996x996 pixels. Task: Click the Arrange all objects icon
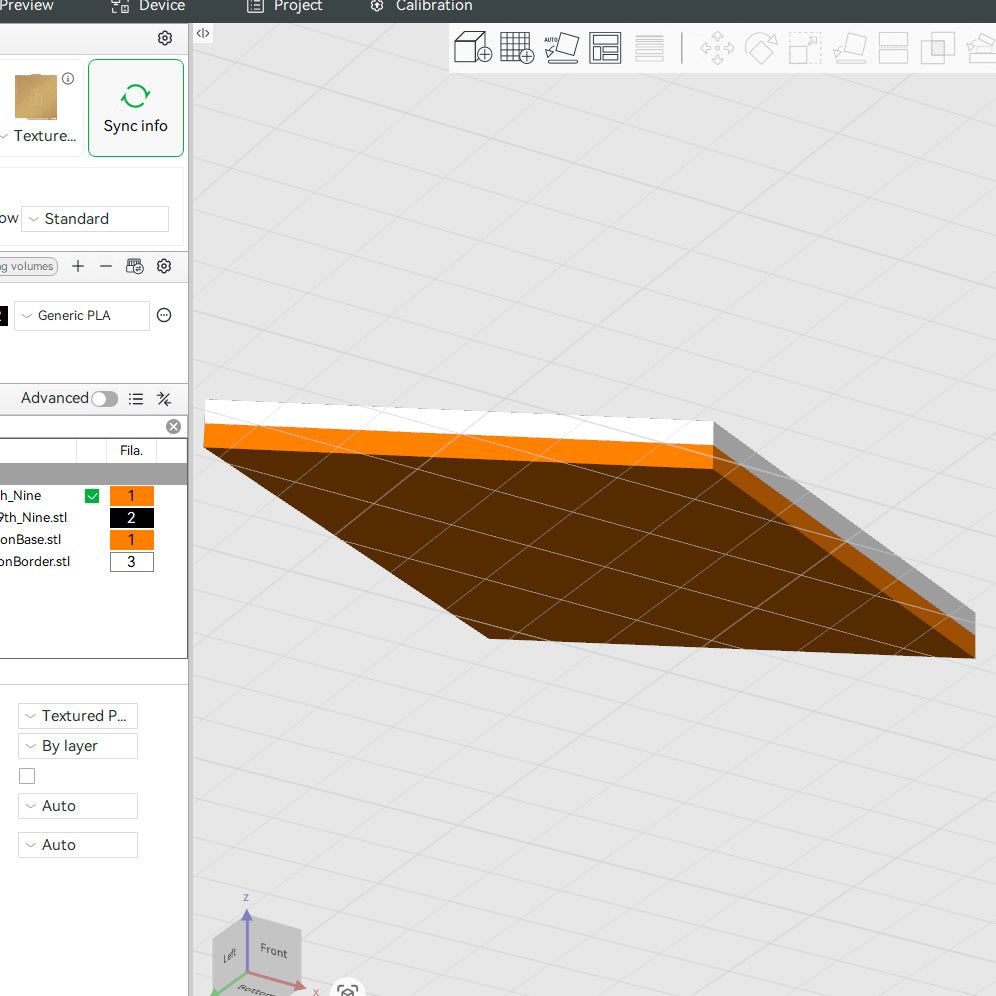pyautogui.click(x=605, y=48)
